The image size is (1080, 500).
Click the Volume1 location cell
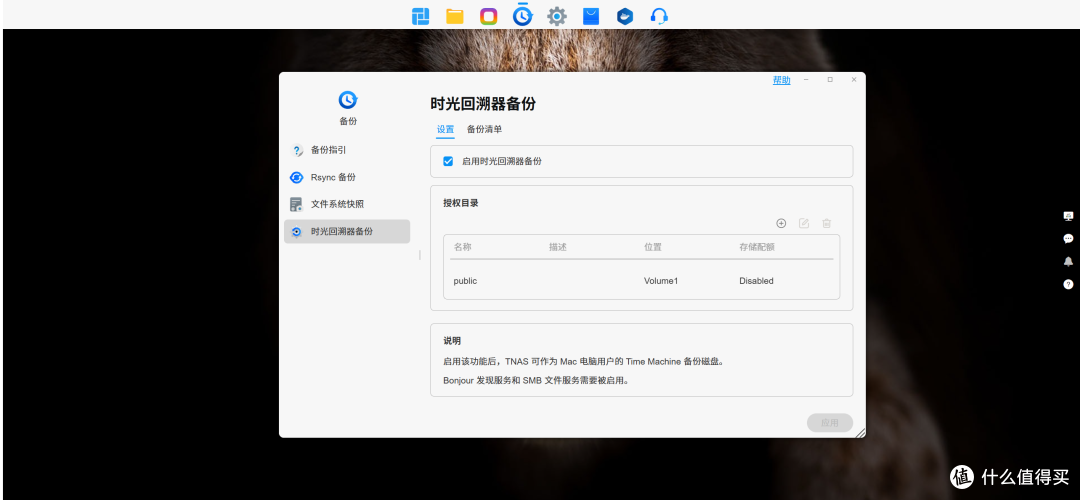click(661, 281)
